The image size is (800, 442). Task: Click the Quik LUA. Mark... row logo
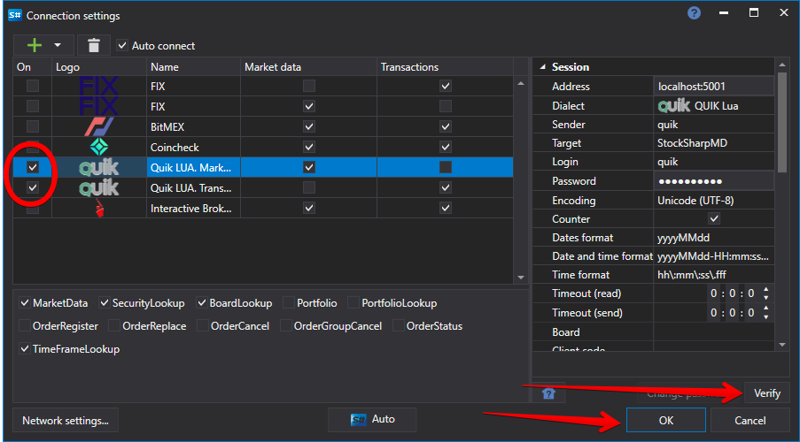tap(99, 167)
